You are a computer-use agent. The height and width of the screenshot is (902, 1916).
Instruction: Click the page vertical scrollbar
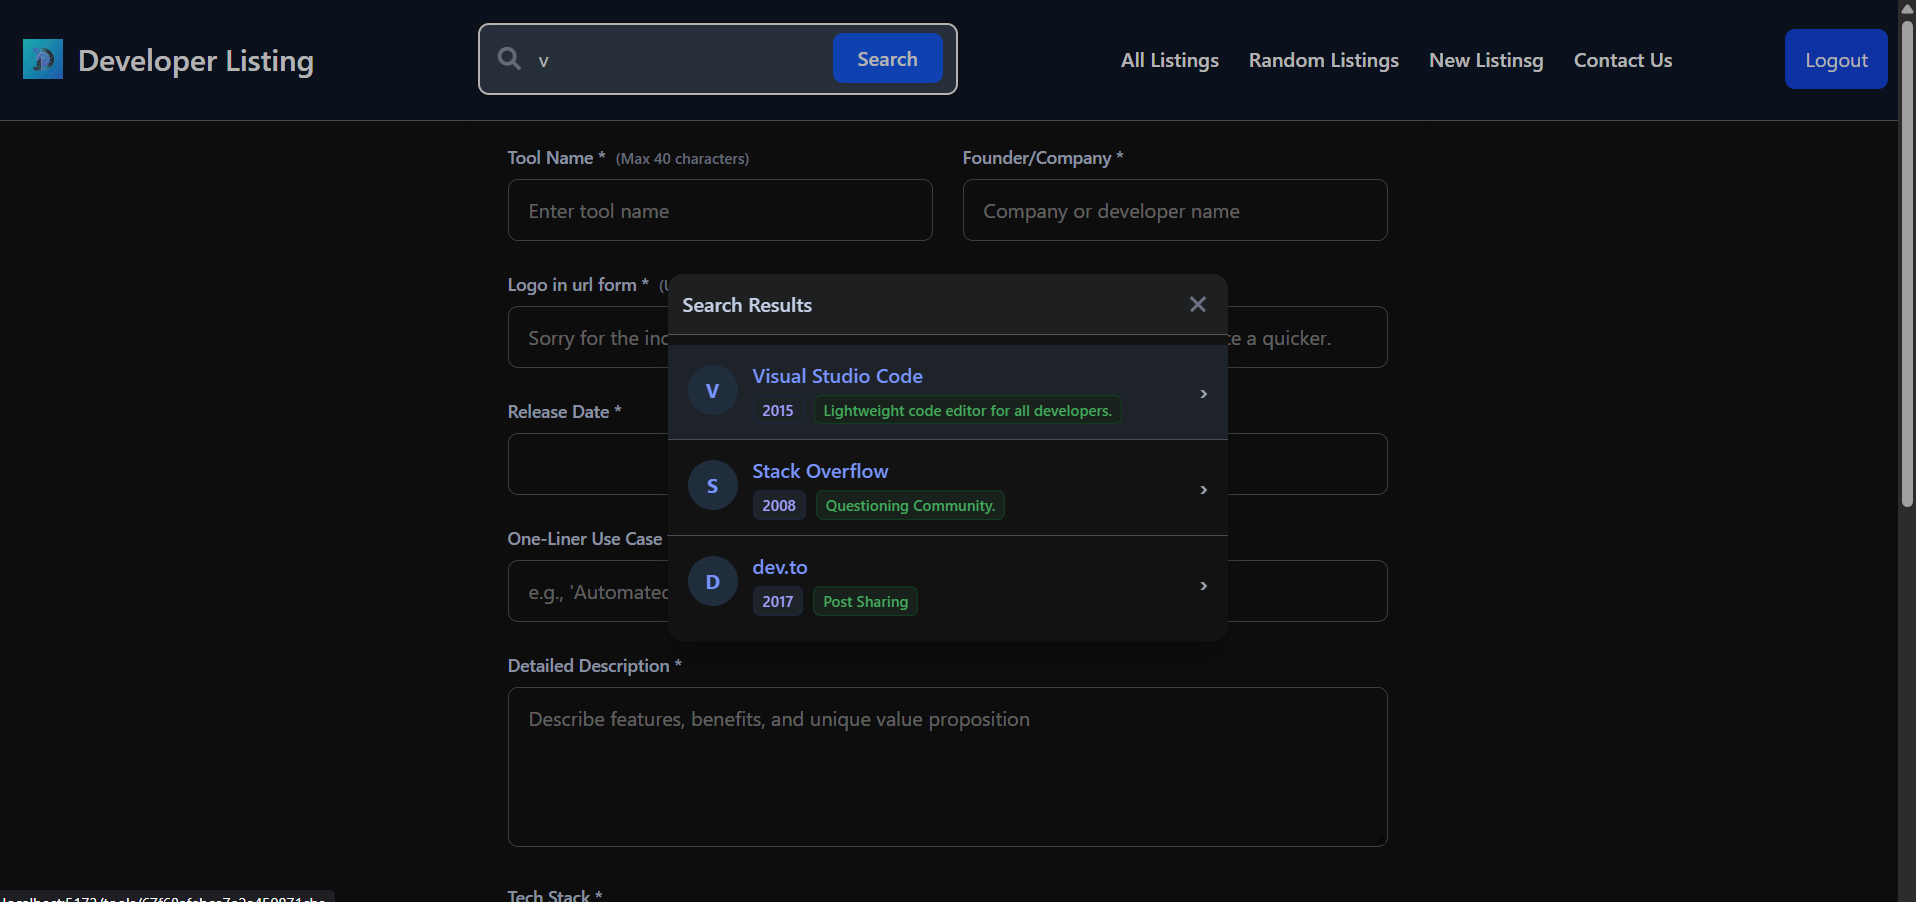tap(1907, 262)
